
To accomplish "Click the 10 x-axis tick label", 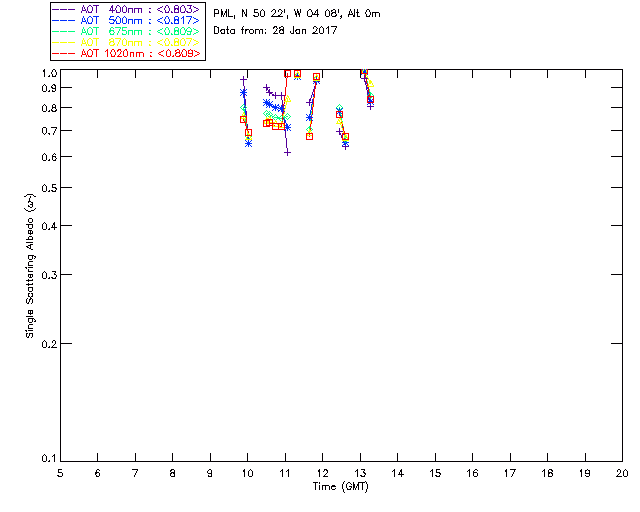I will pos(247,473).
